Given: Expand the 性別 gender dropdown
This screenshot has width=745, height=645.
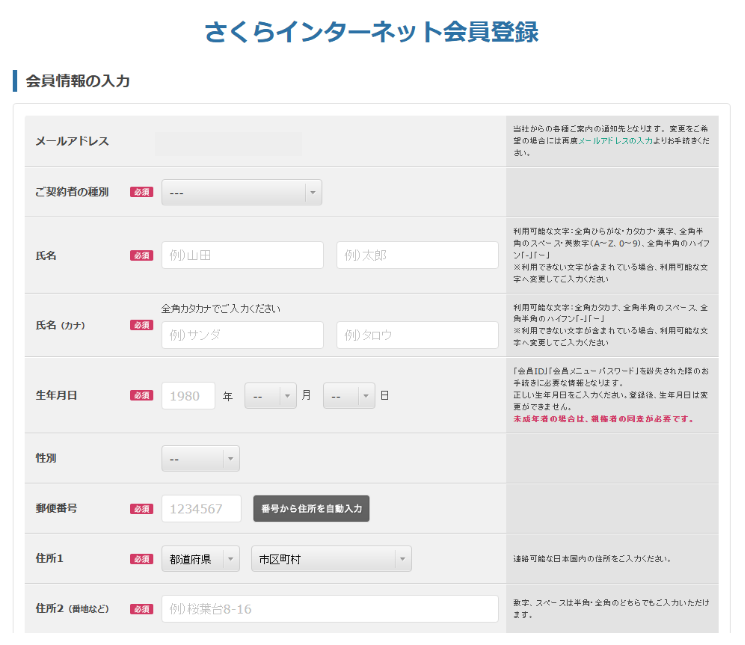Looking at the screenshot, I should (x=200, y=459).
